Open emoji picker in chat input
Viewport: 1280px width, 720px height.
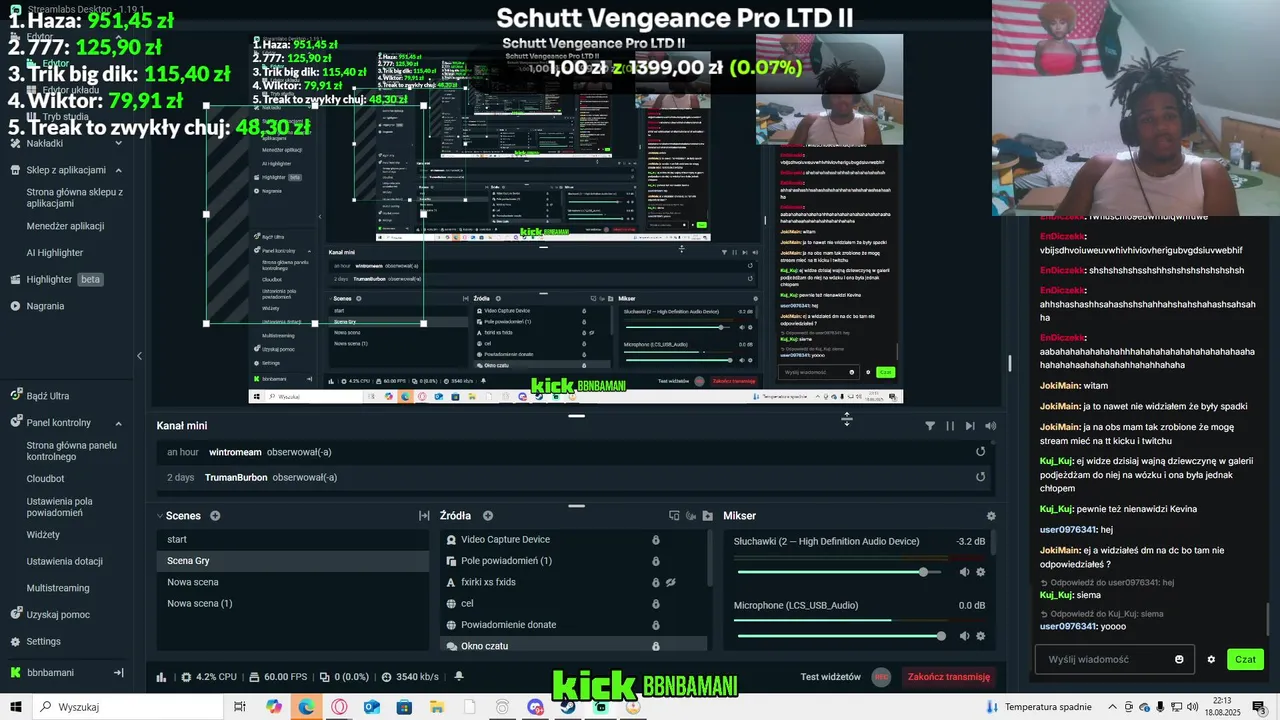(x=1180, y=660)
